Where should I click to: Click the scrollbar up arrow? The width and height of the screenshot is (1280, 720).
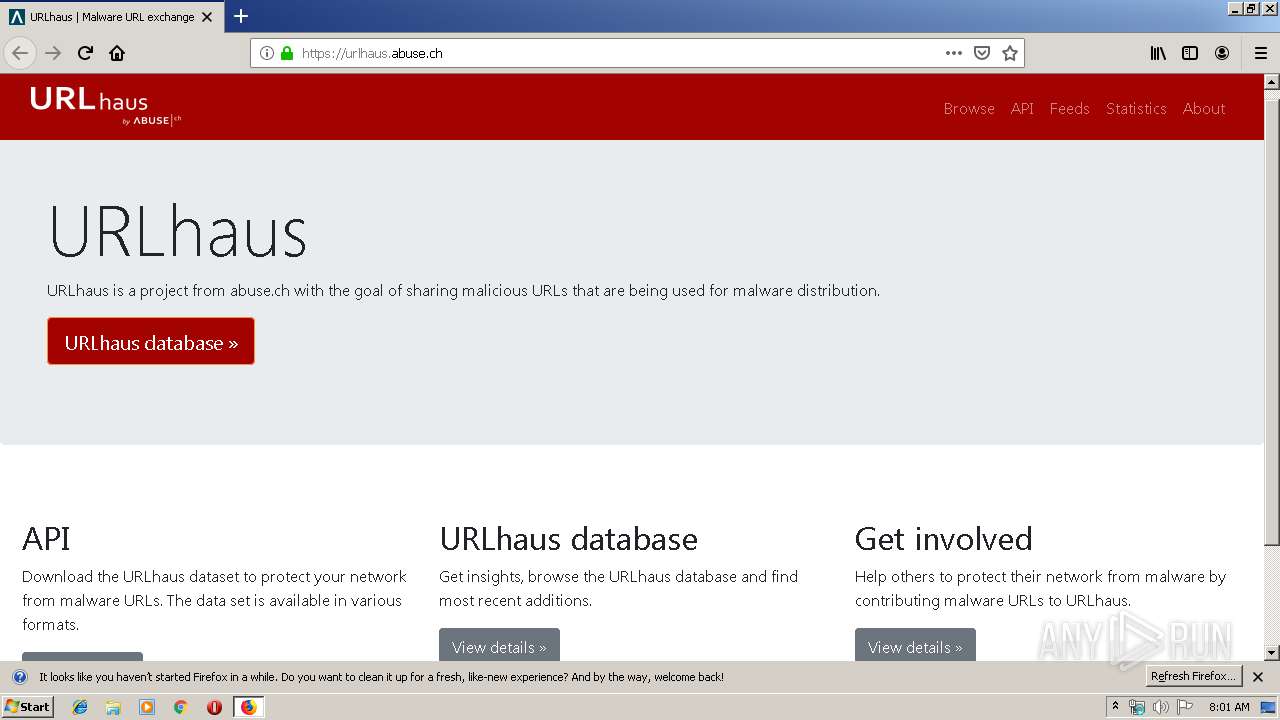point(1271,81)
